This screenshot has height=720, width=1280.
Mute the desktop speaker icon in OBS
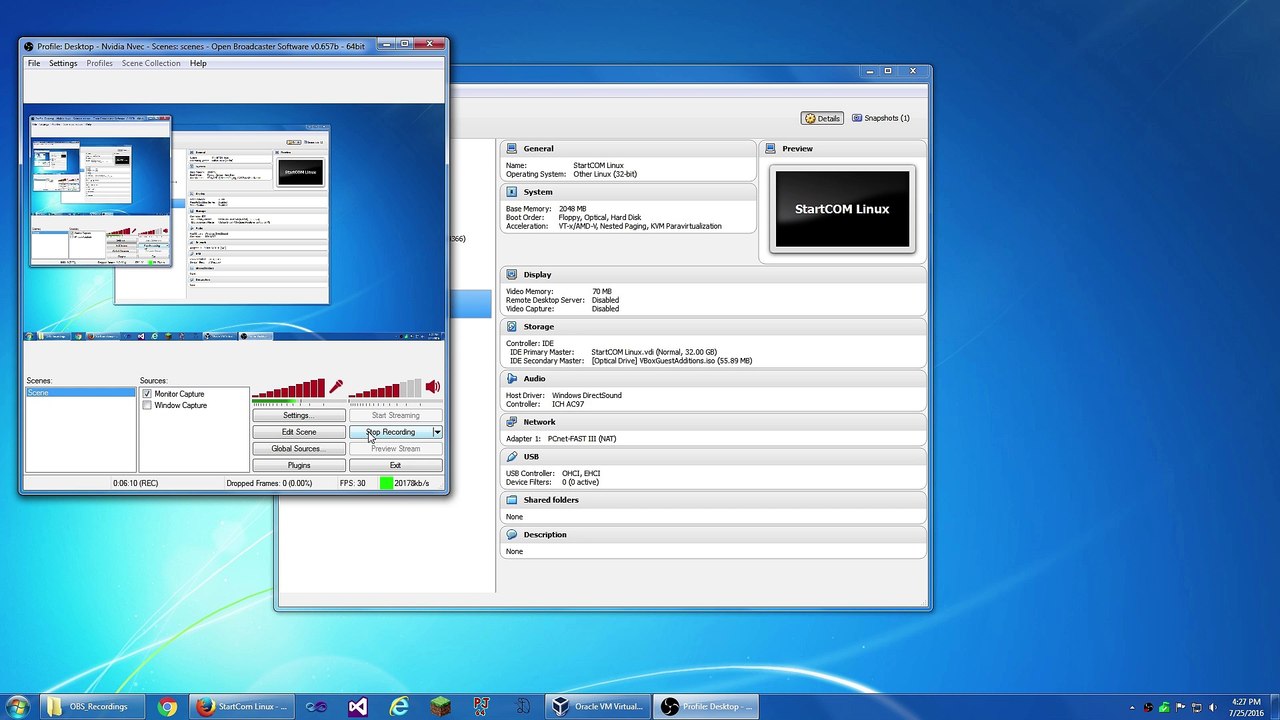[x=432, y=387]
